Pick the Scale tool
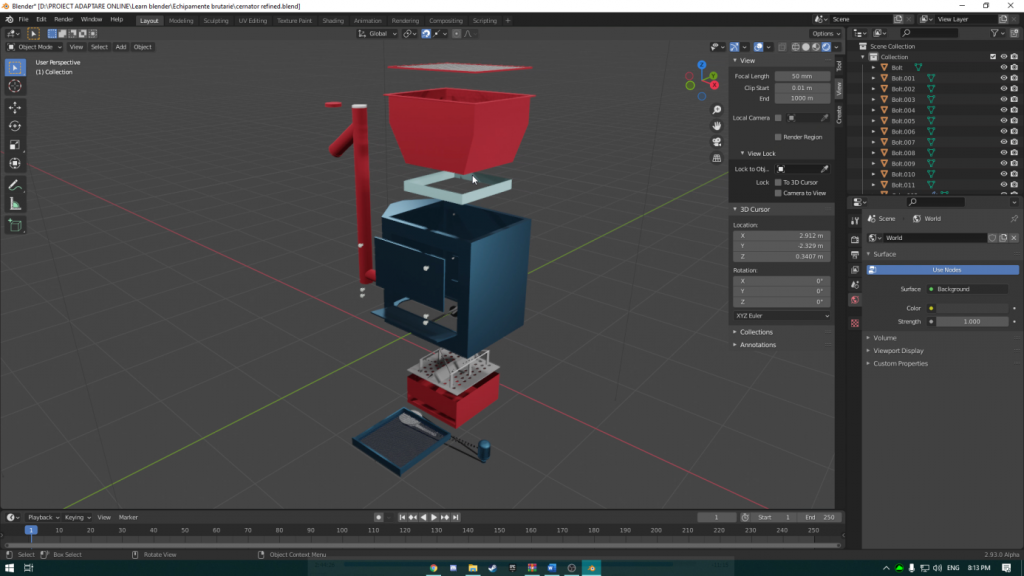 coord(15,145)
